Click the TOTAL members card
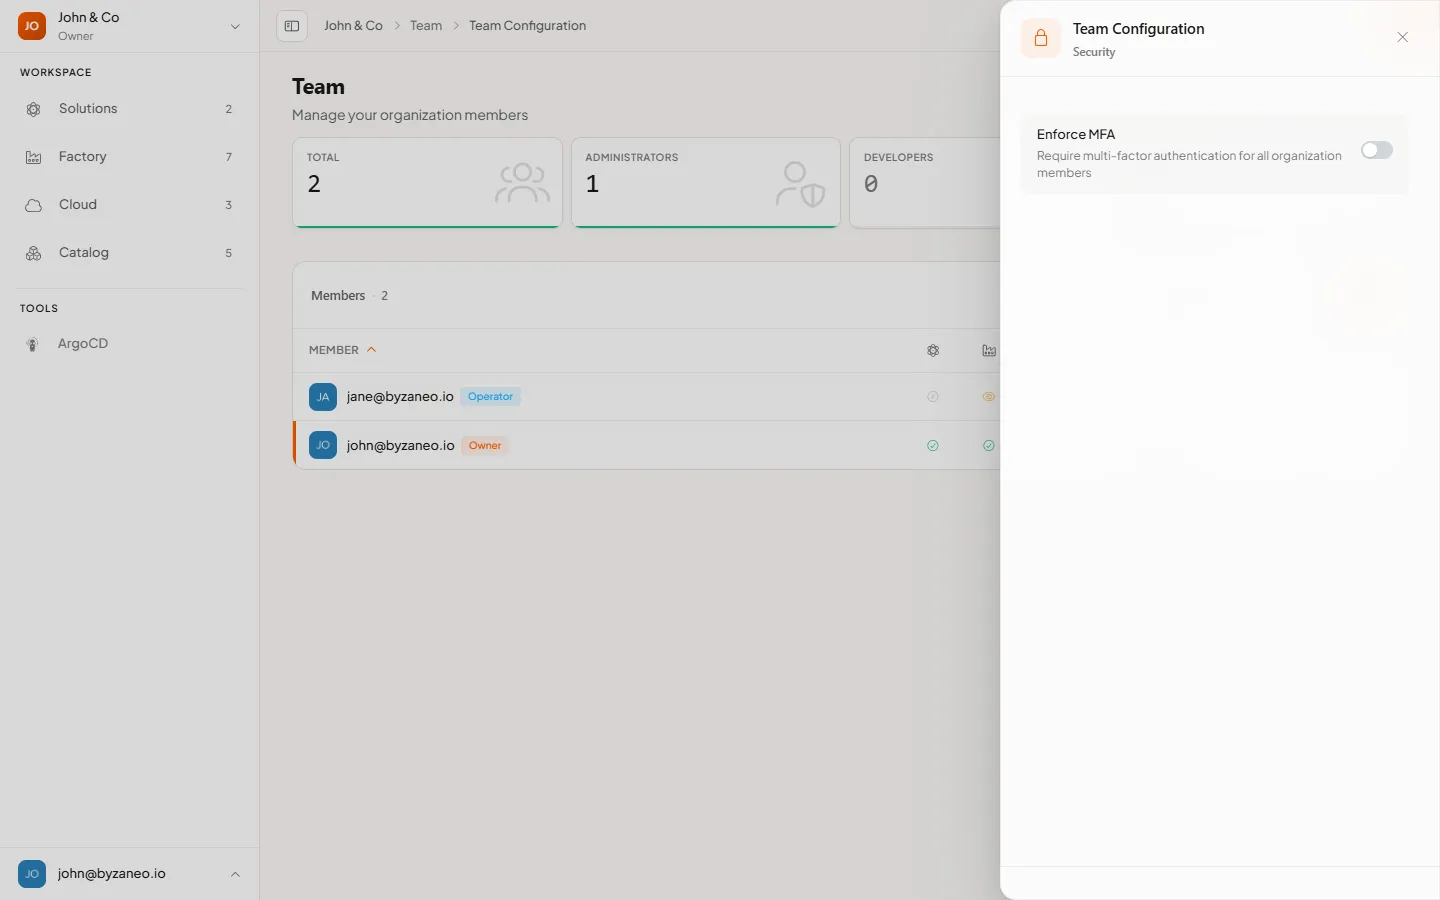The image size is (1440, 900). (x=427, y=183)
